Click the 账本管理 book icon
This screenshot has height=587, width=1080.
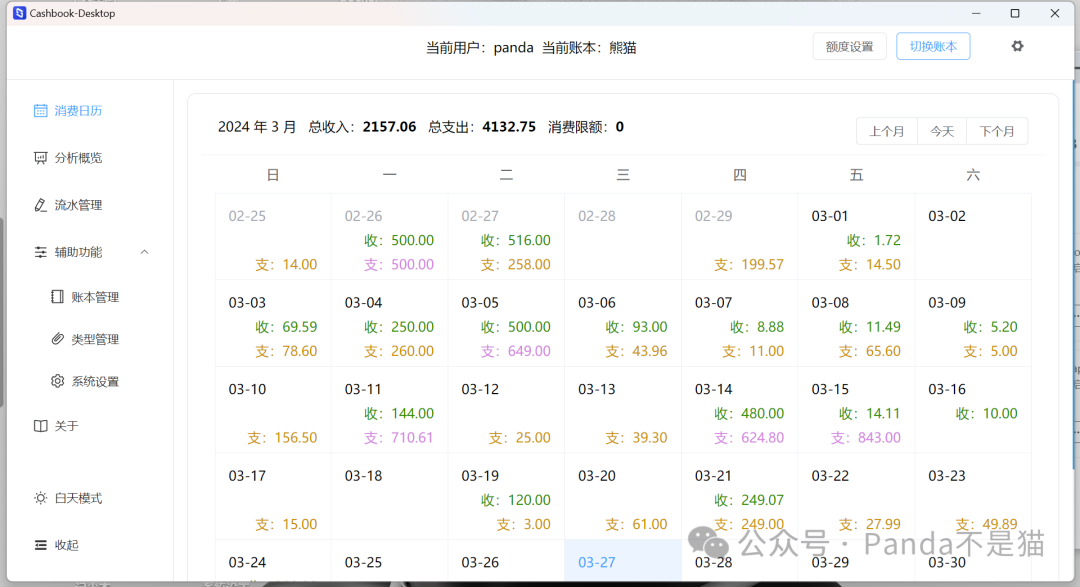coord(57,297)
